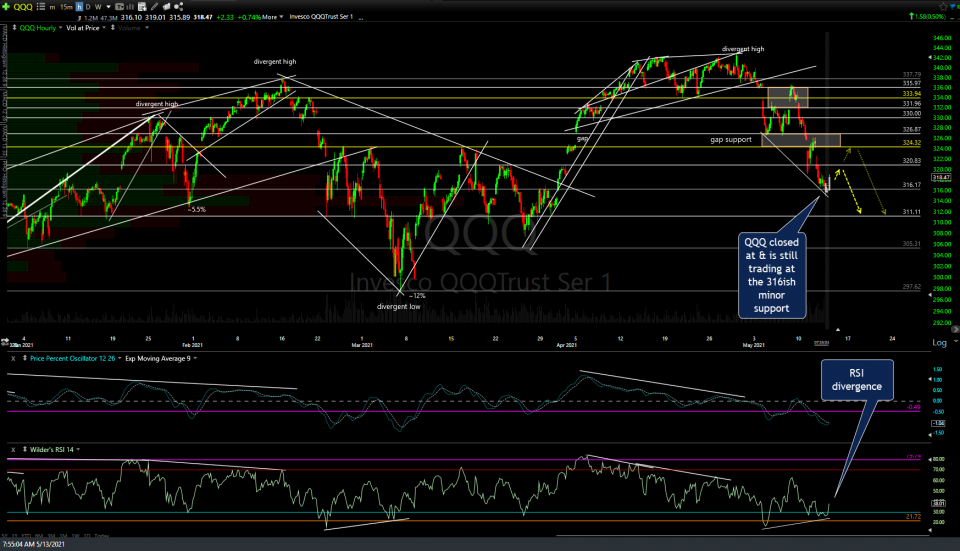This screenshot has width=960, height=551.
Task: Click the Invesco QQQ Trust Ser 1 name
Action: [x=321, y=17]
